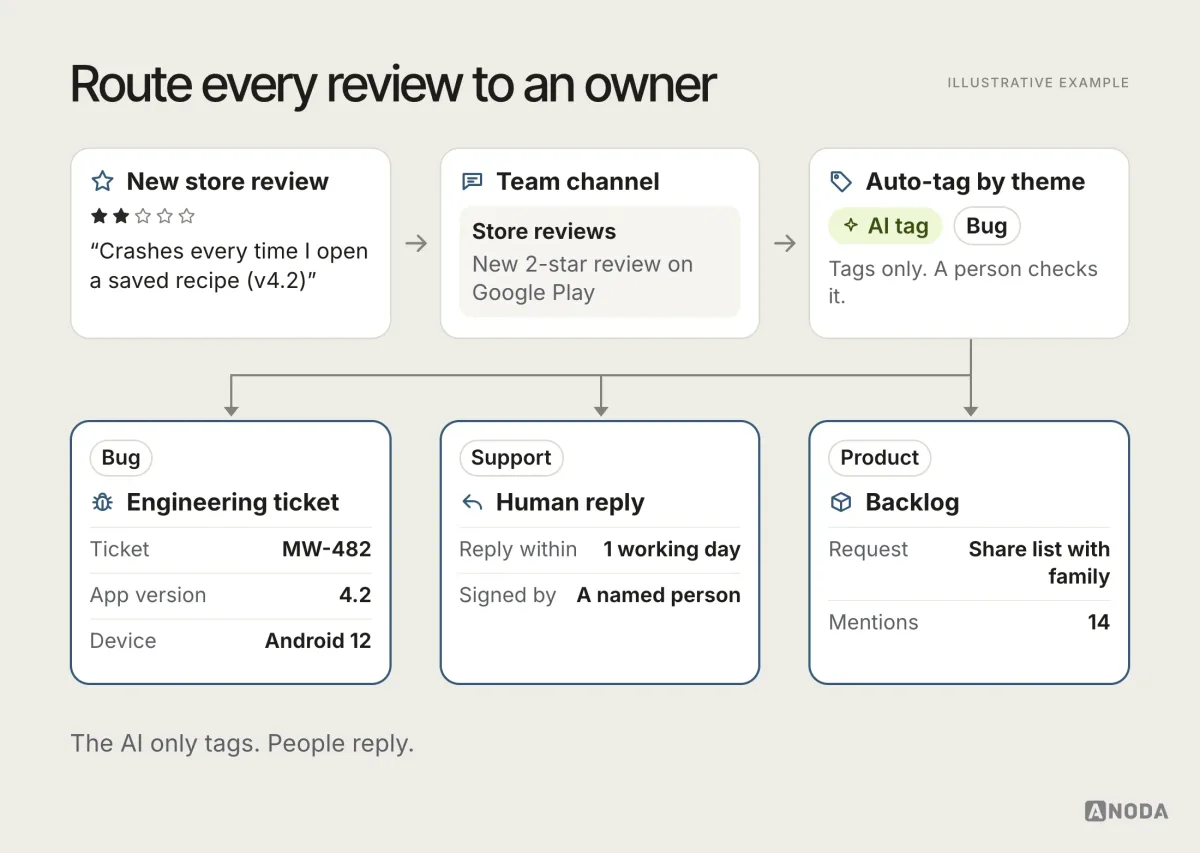This screenshot has height=853, width=1200.
Task: Select the Bug chip next to AI tag
Action: [x=986, y=226]
